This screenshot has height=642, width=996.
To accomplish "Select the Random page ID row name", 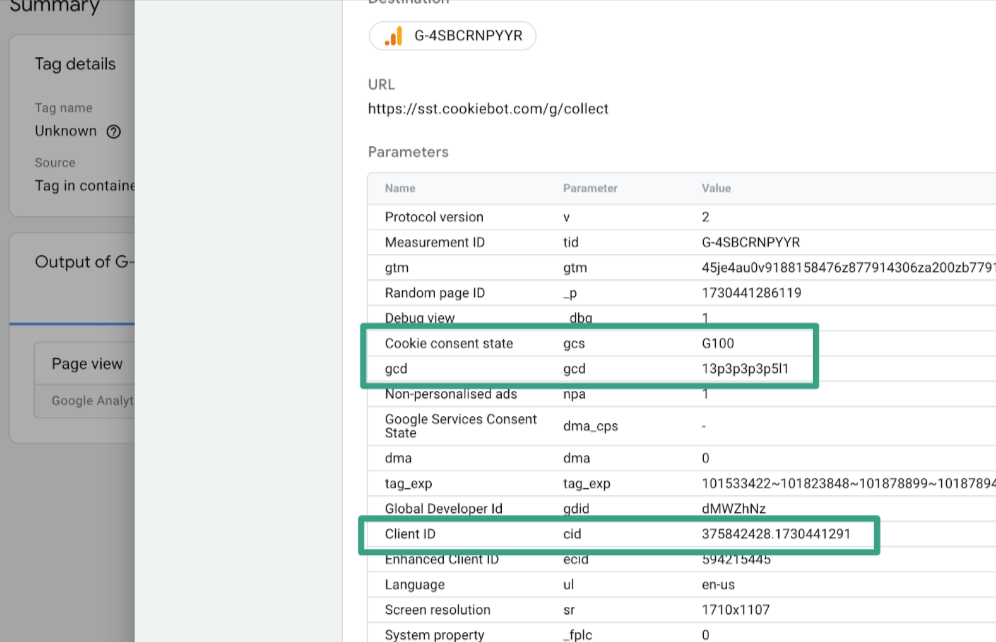I will point(434,293).
